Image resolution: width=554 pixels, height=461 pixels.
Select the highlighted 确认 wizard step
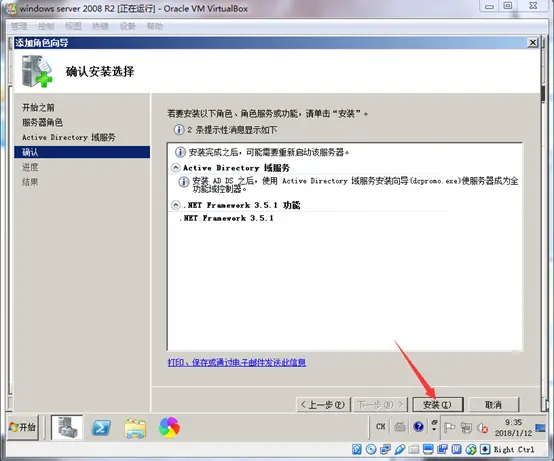click(82, 152)
